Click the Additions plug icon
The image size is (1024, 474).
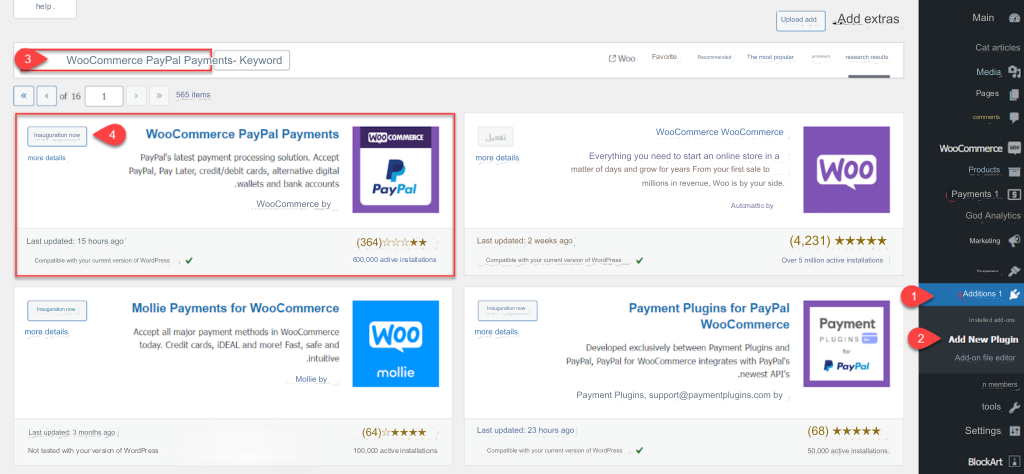tap(1014, 294)
